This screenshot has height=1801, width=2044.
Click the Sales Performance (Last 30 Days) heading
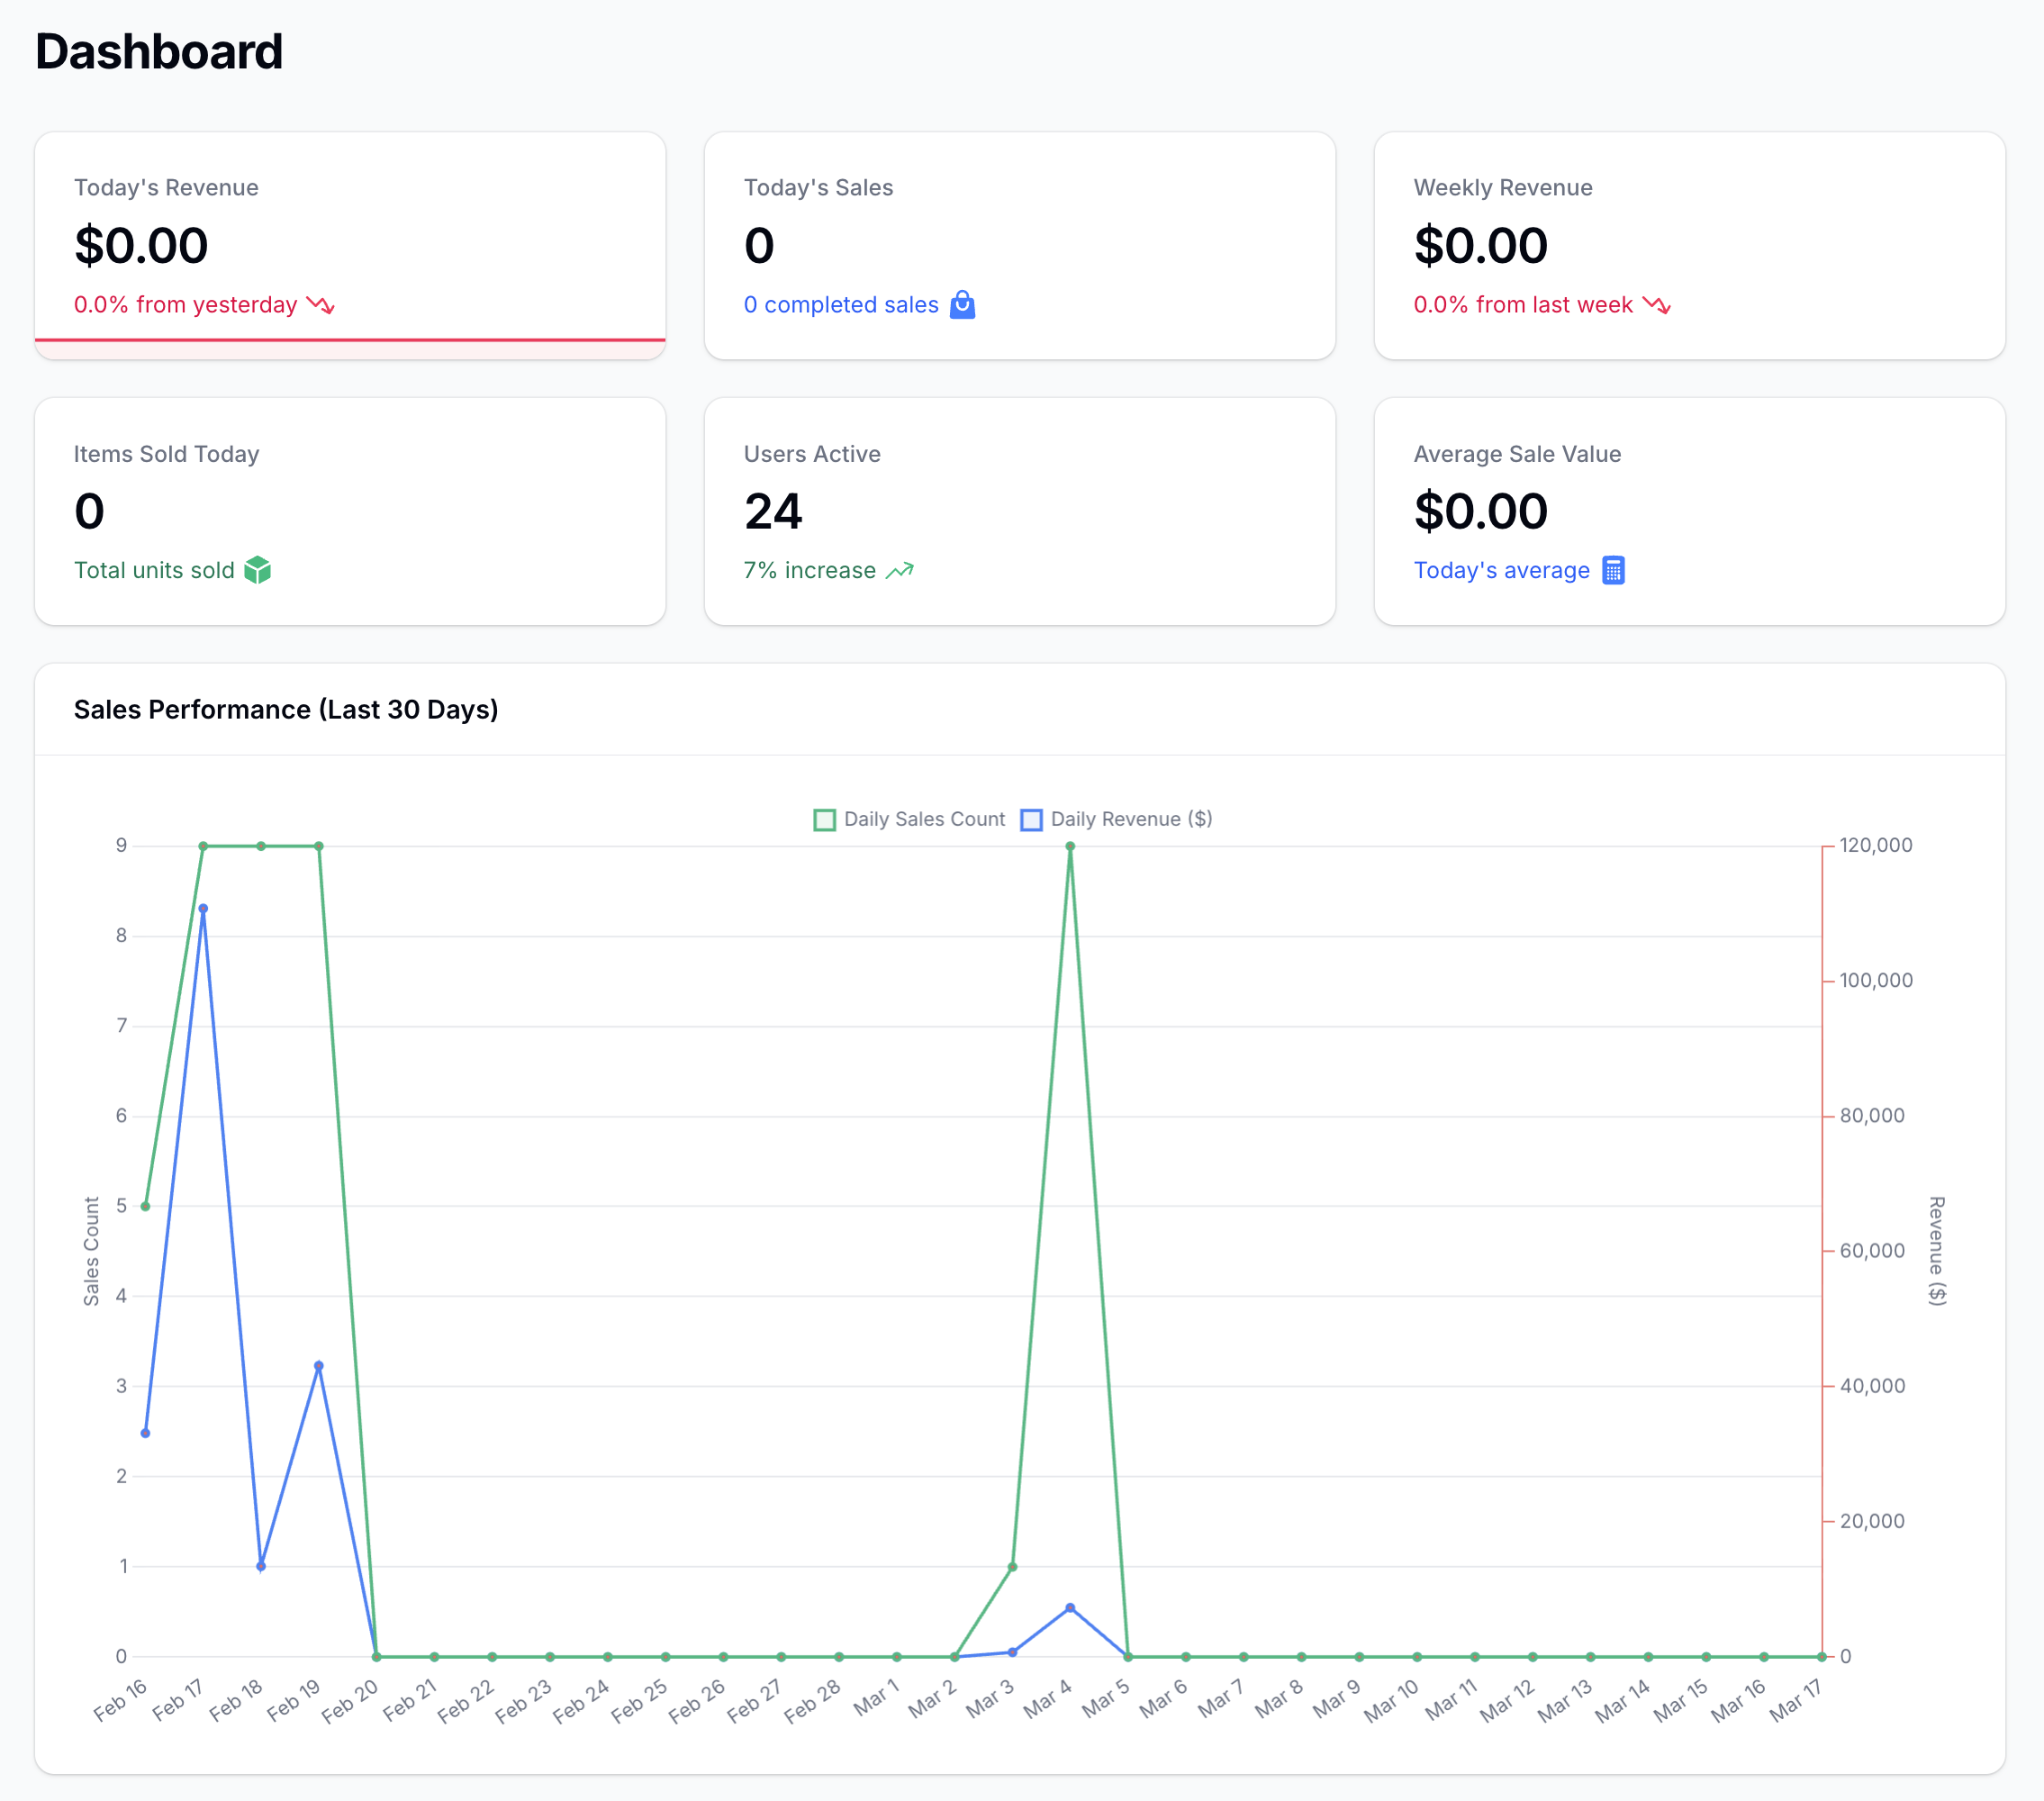286,709
